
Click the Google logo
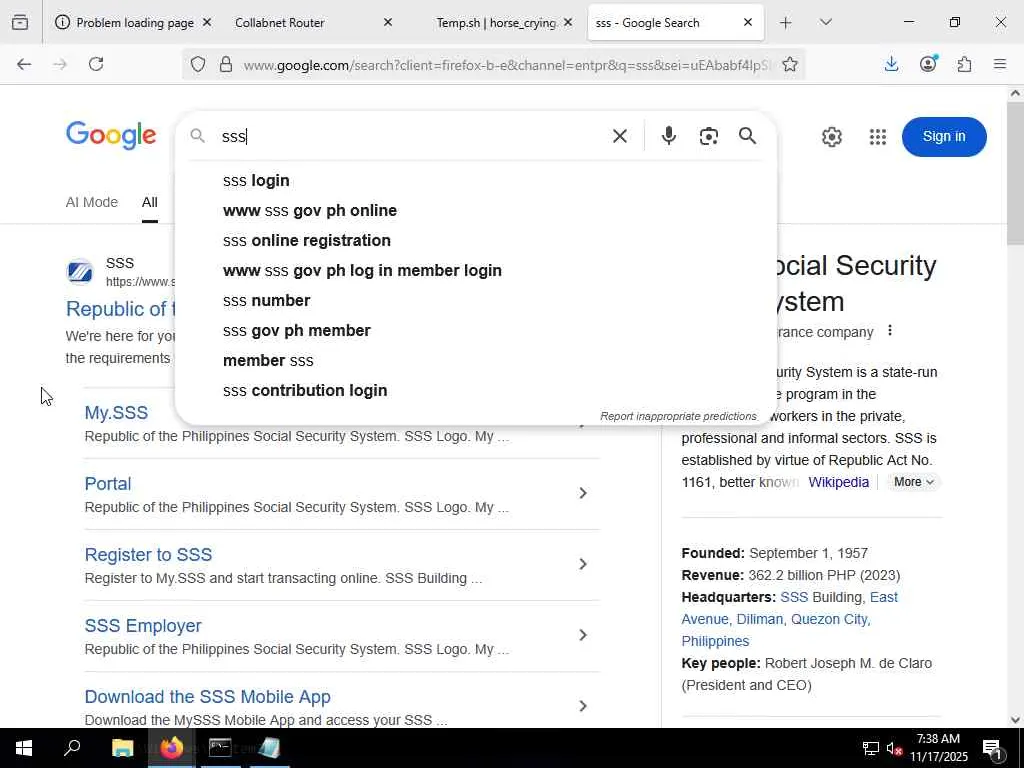point(111,135)
